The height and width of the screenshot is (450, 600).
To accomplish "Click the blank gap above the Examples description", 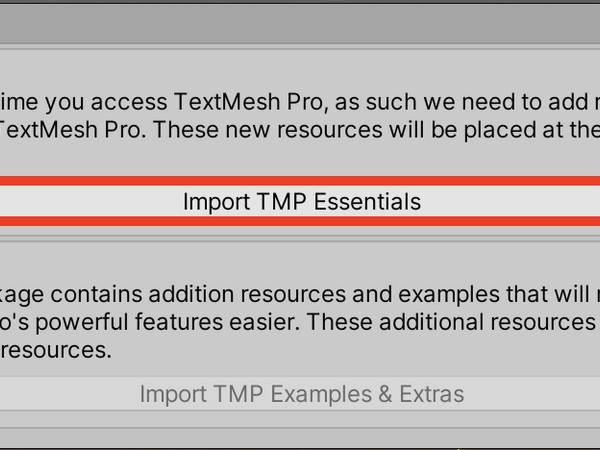I will tap(300, 262).
